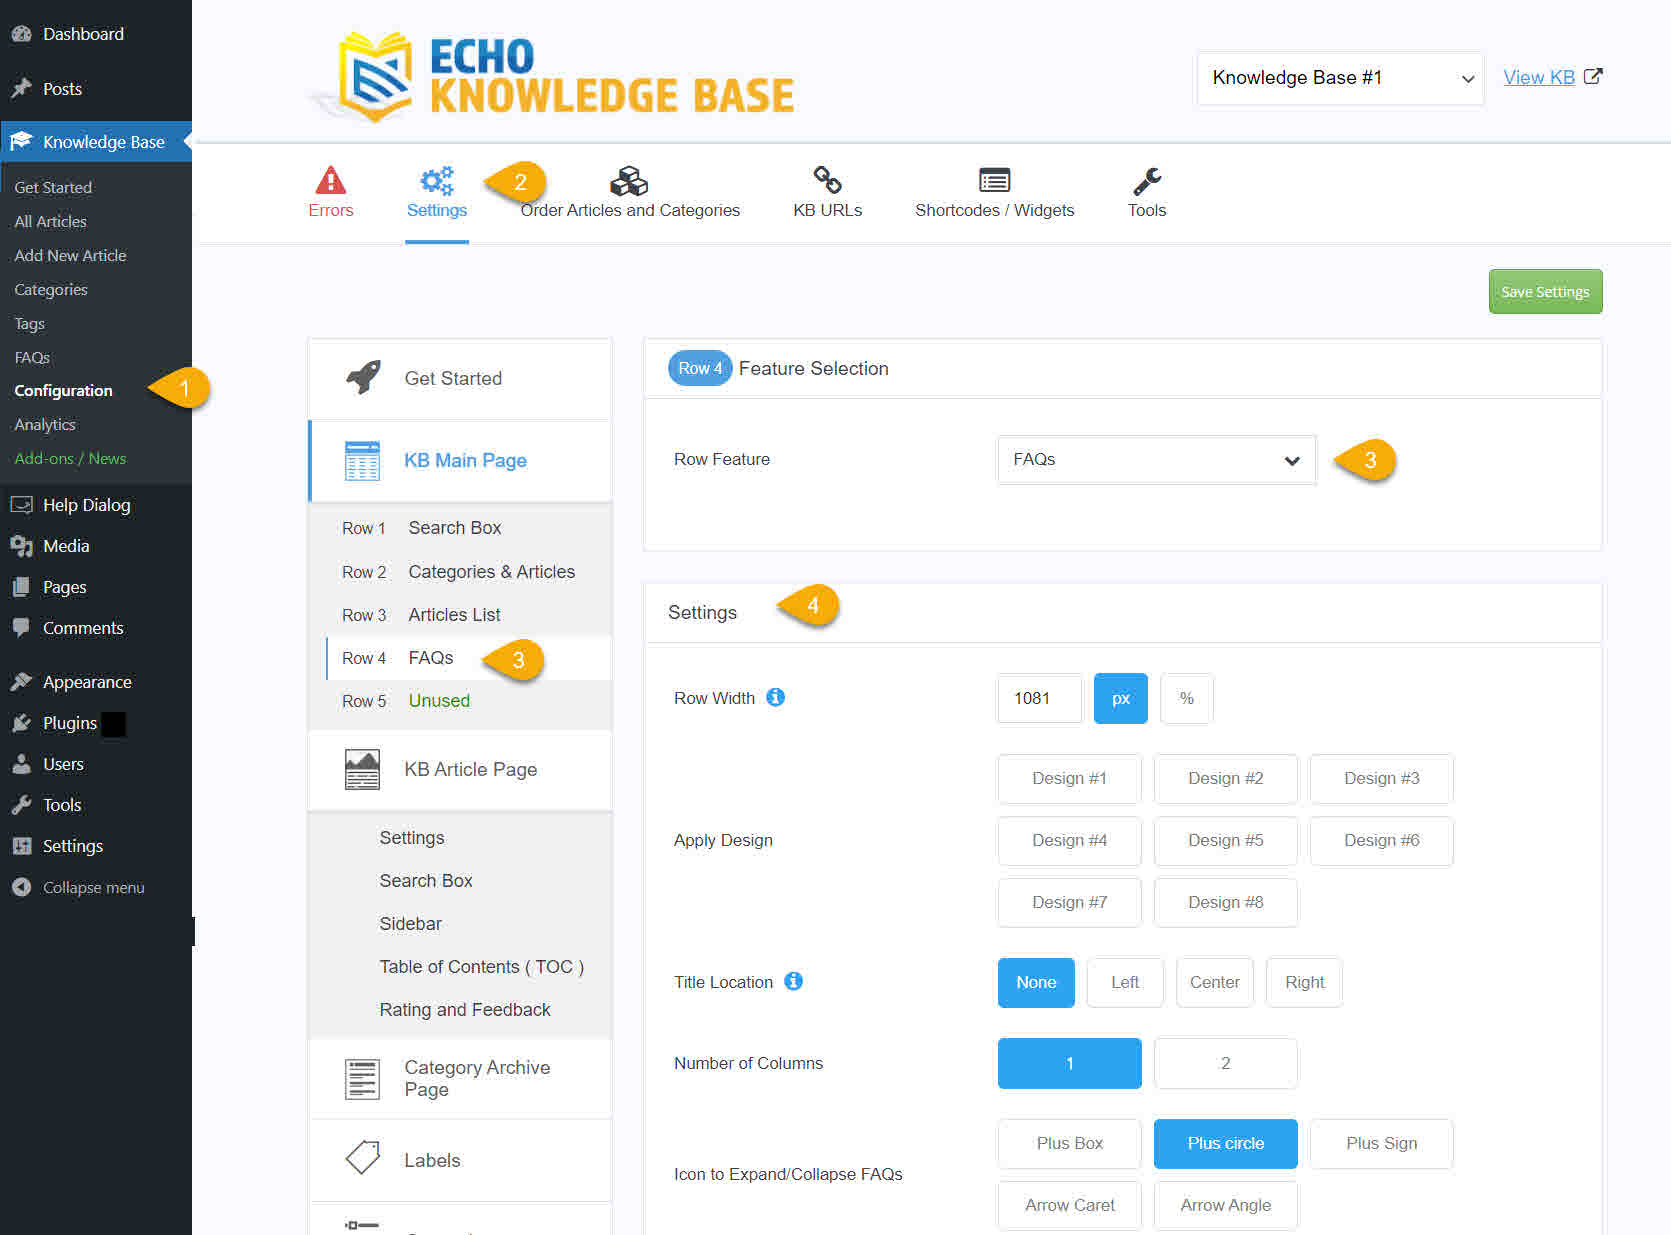Choose Arrow Angle expand icon option
Viewport: 1671px width, 1235px height.
pyautogui.click(x=1225, y=1205)
